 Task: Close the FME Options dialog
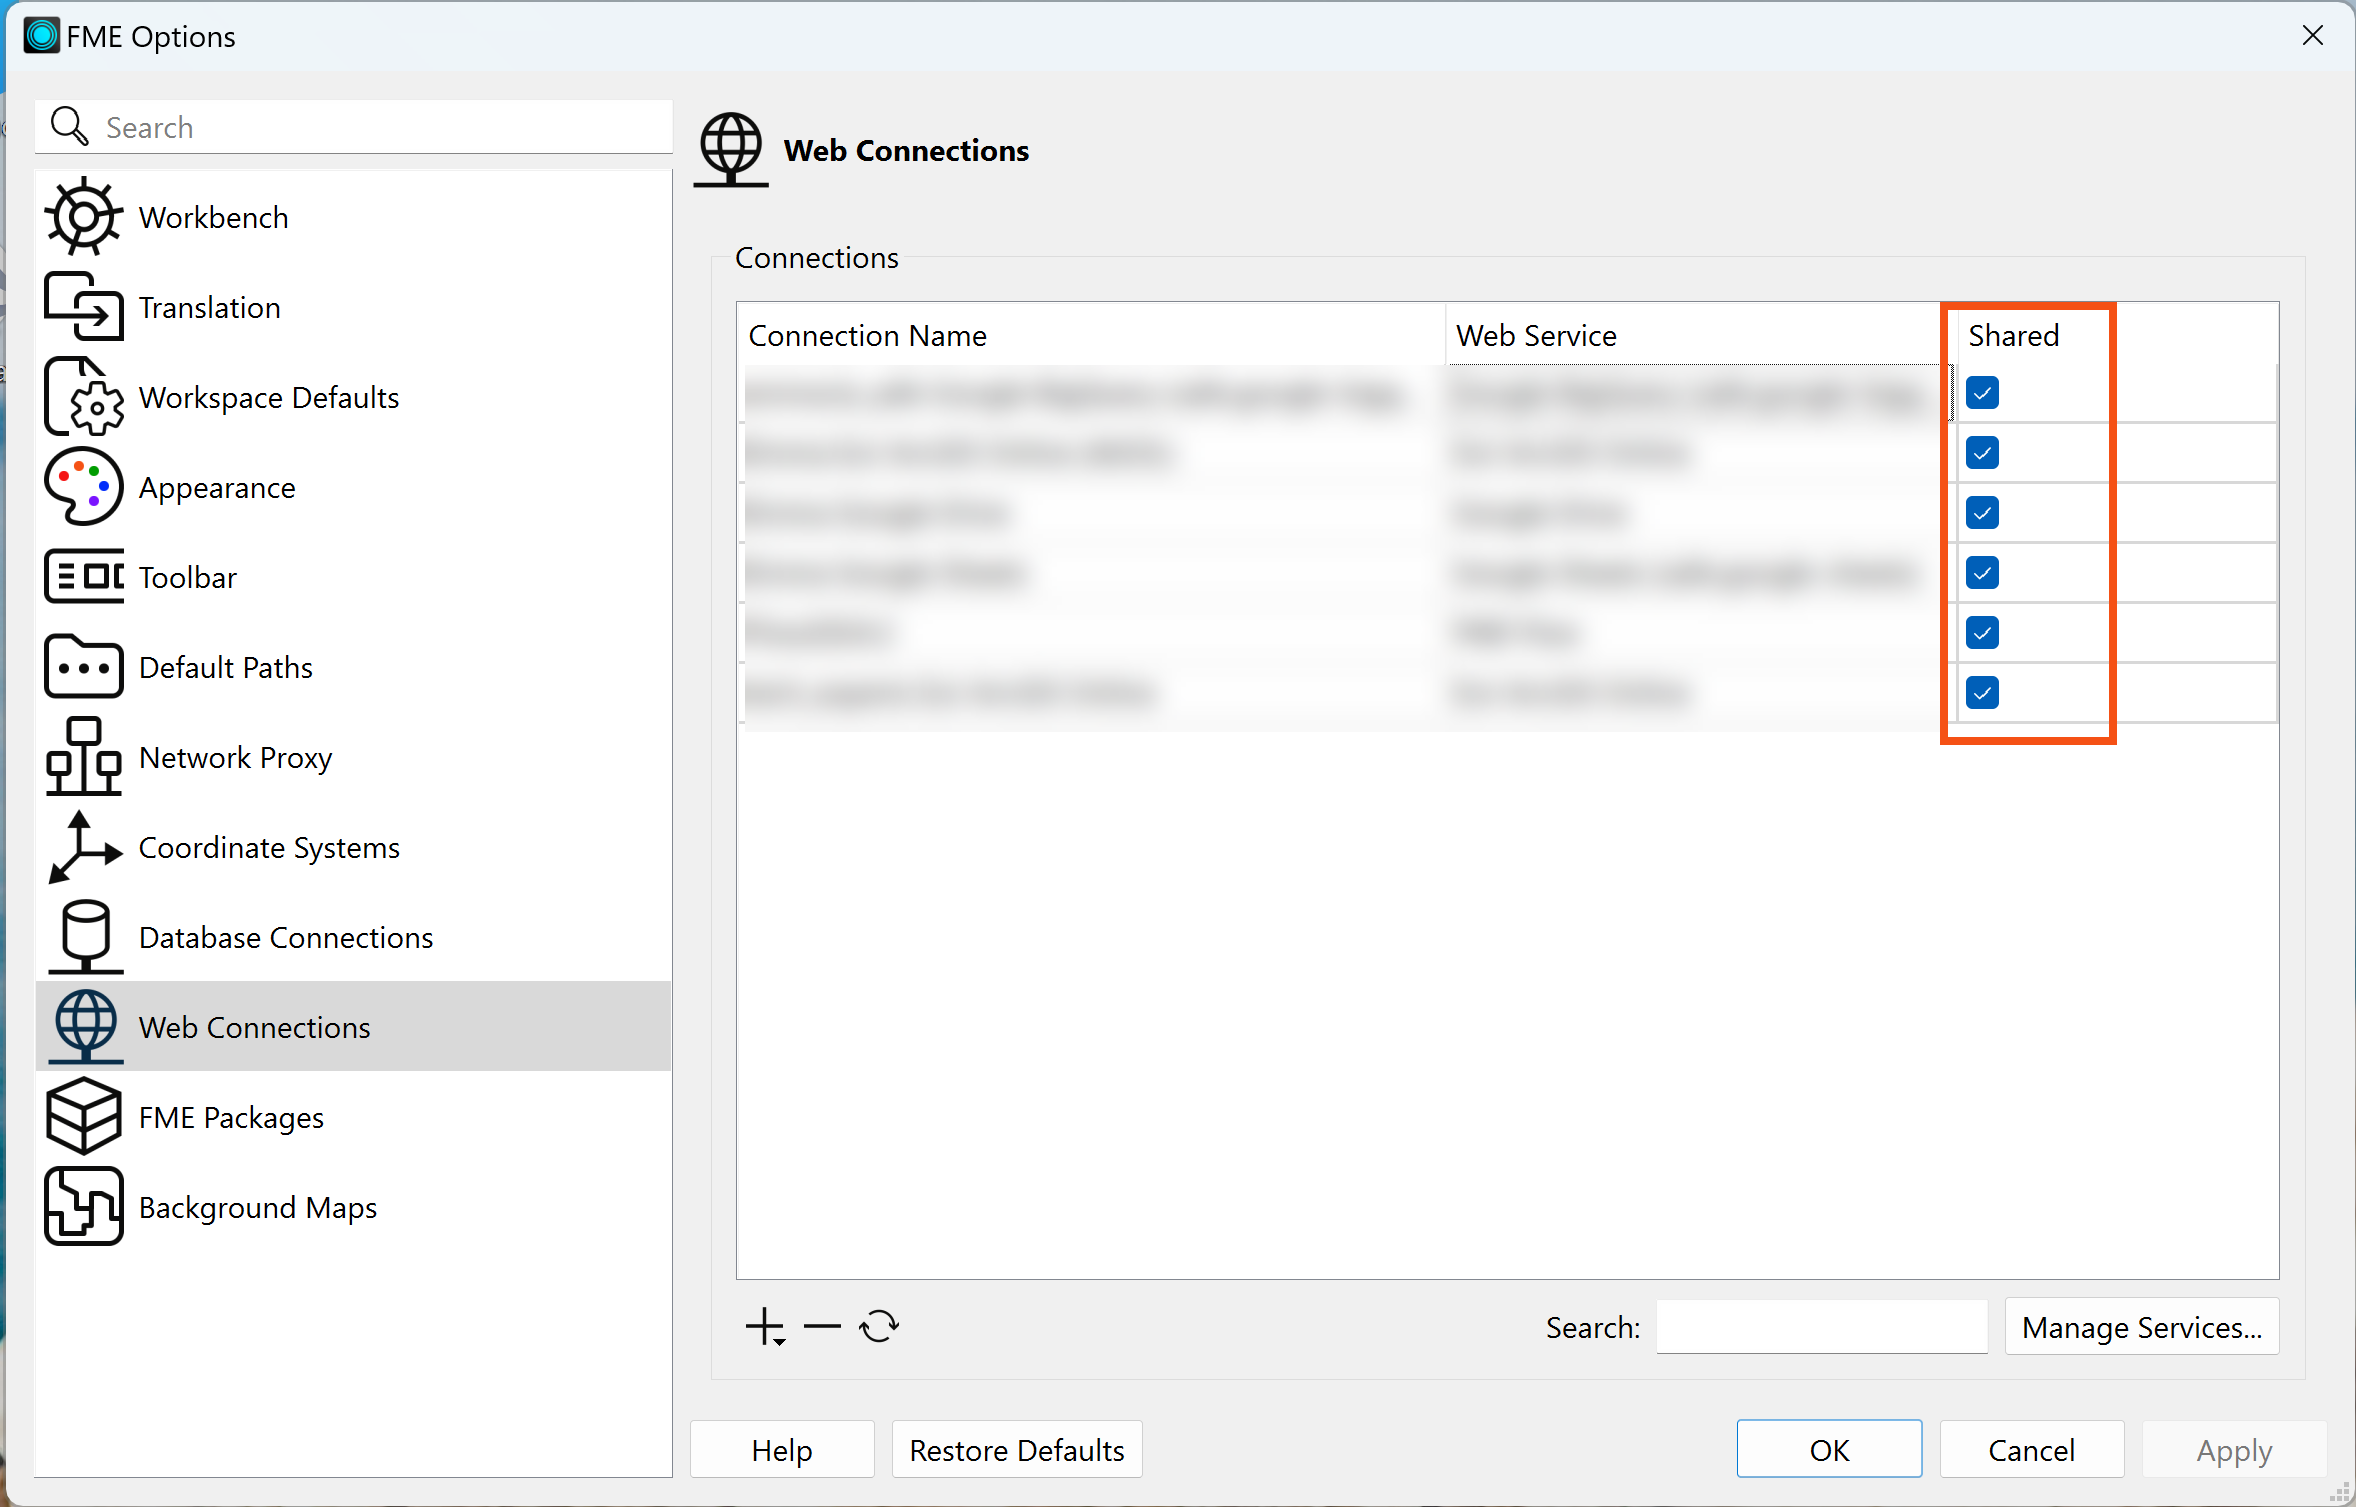tap(2313, 36)
